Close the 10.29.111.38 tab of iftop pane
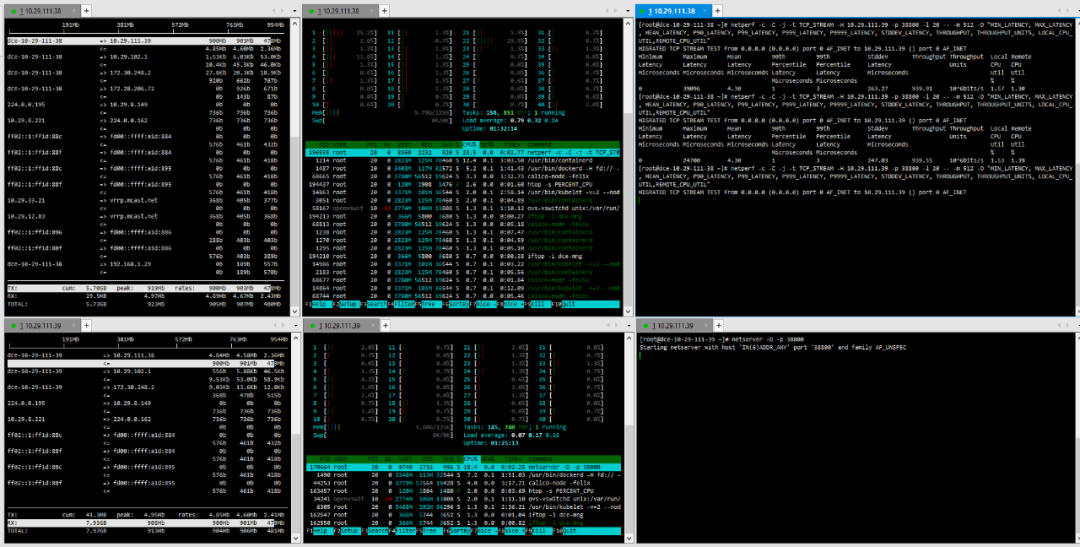Image resolution: width=1080 pixels, height=547 pixels. click(75, 11)
